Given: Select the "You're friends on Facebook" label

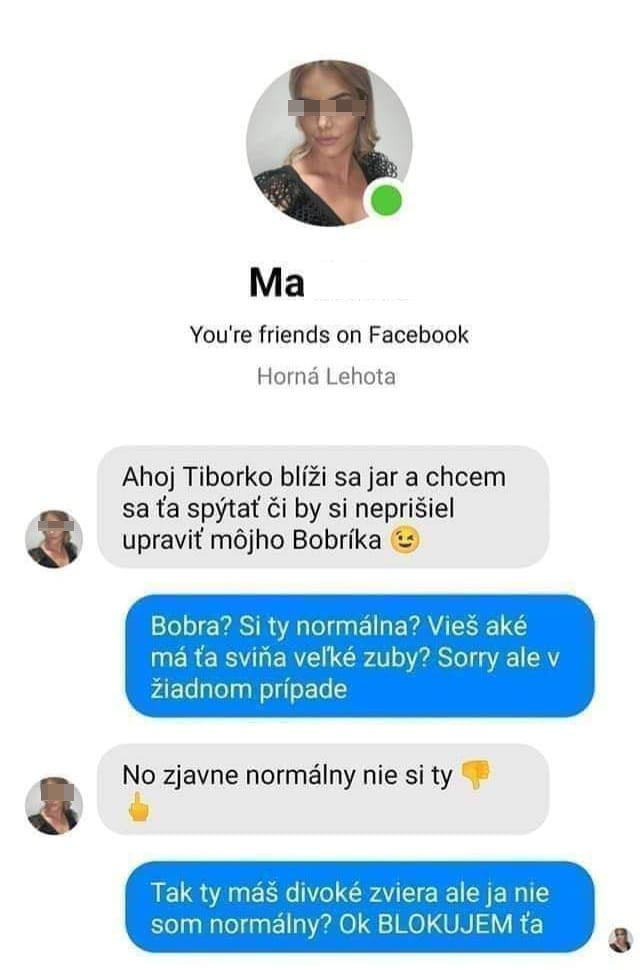Looking at the screenshot, I should (329, 335).
